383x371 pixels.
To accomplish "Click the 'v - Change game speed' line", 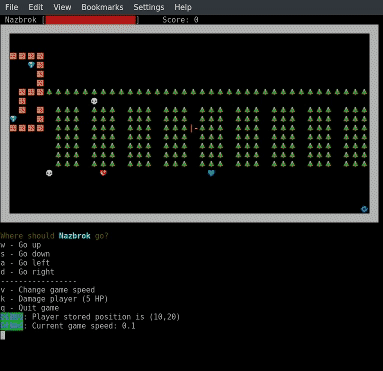I will (48, 290).
